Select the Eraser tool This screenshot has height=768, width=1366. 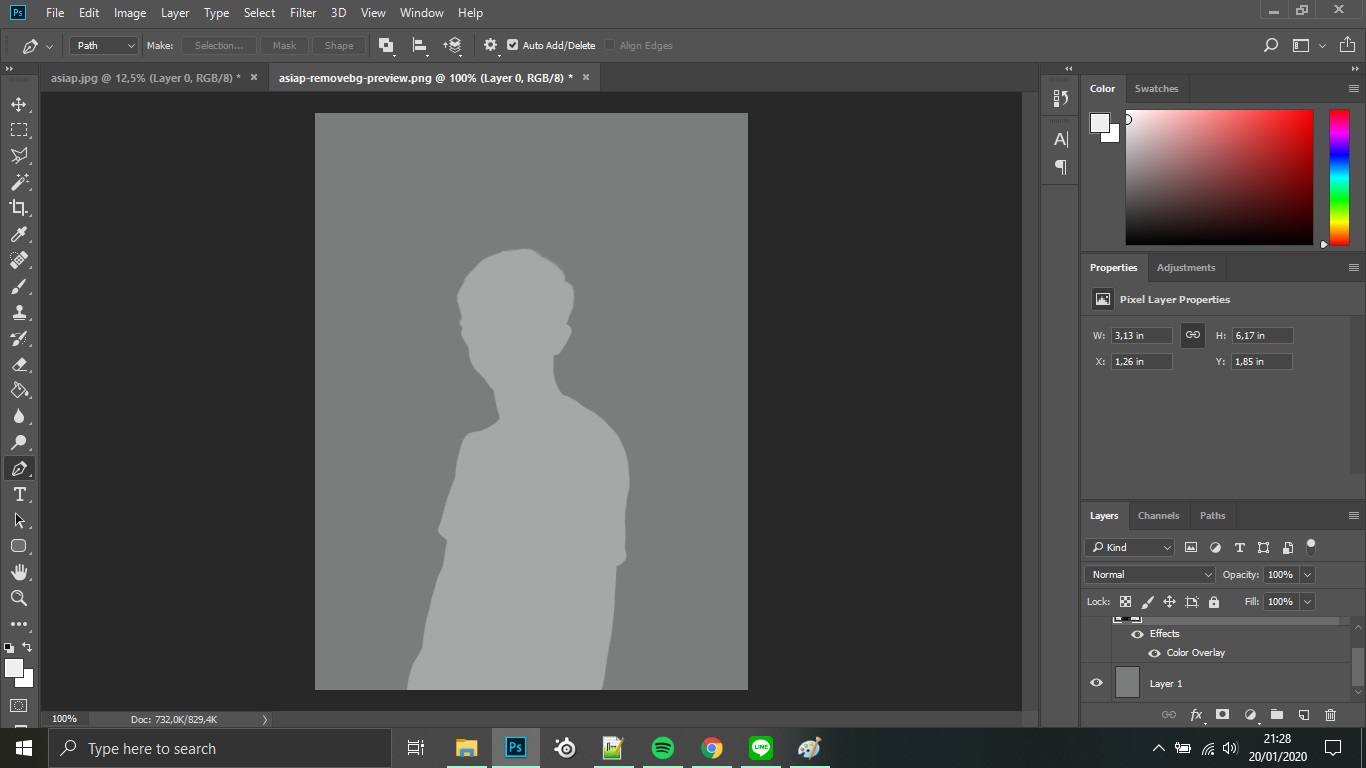coord(19,364)
